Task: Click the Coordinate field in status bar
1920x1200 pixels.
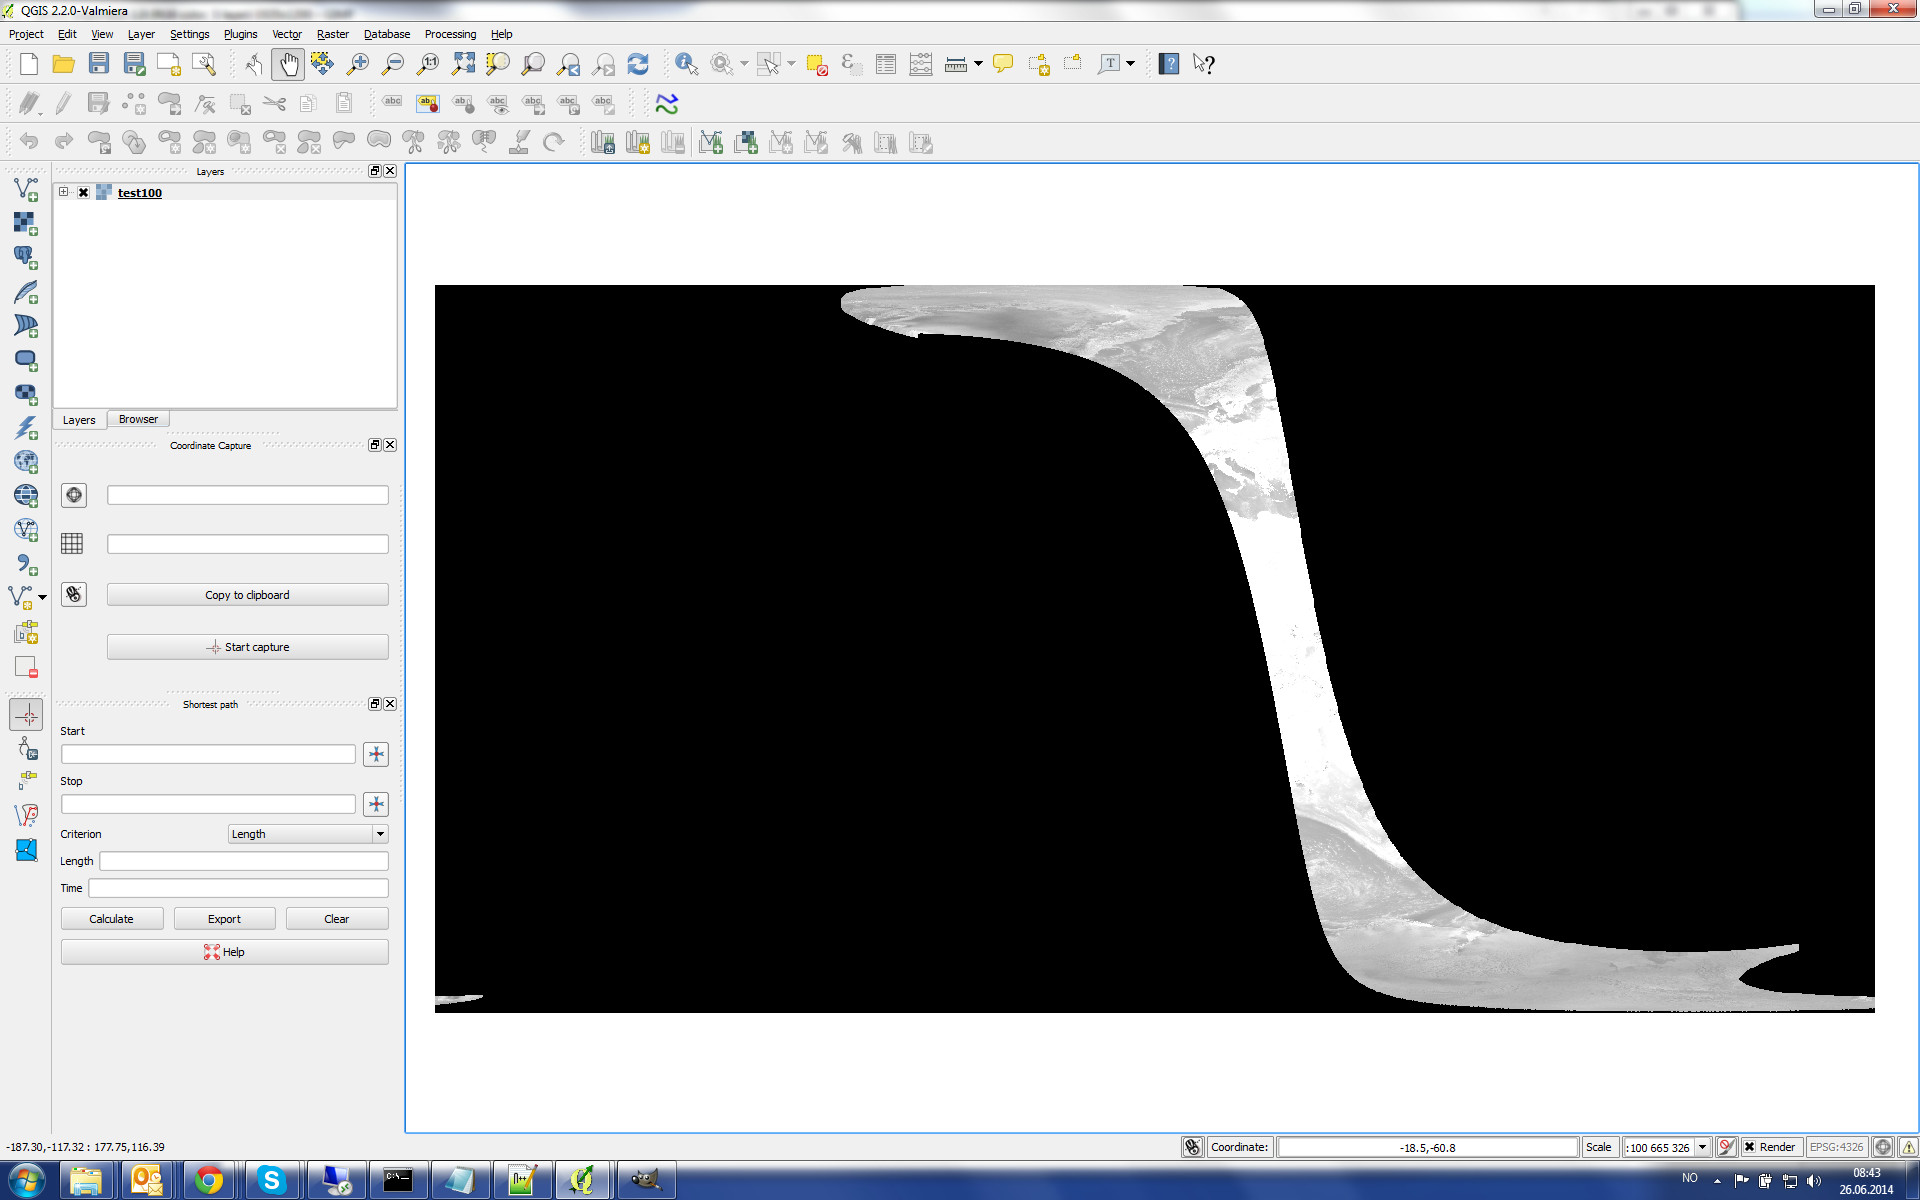Action: coord(1427,1147)
